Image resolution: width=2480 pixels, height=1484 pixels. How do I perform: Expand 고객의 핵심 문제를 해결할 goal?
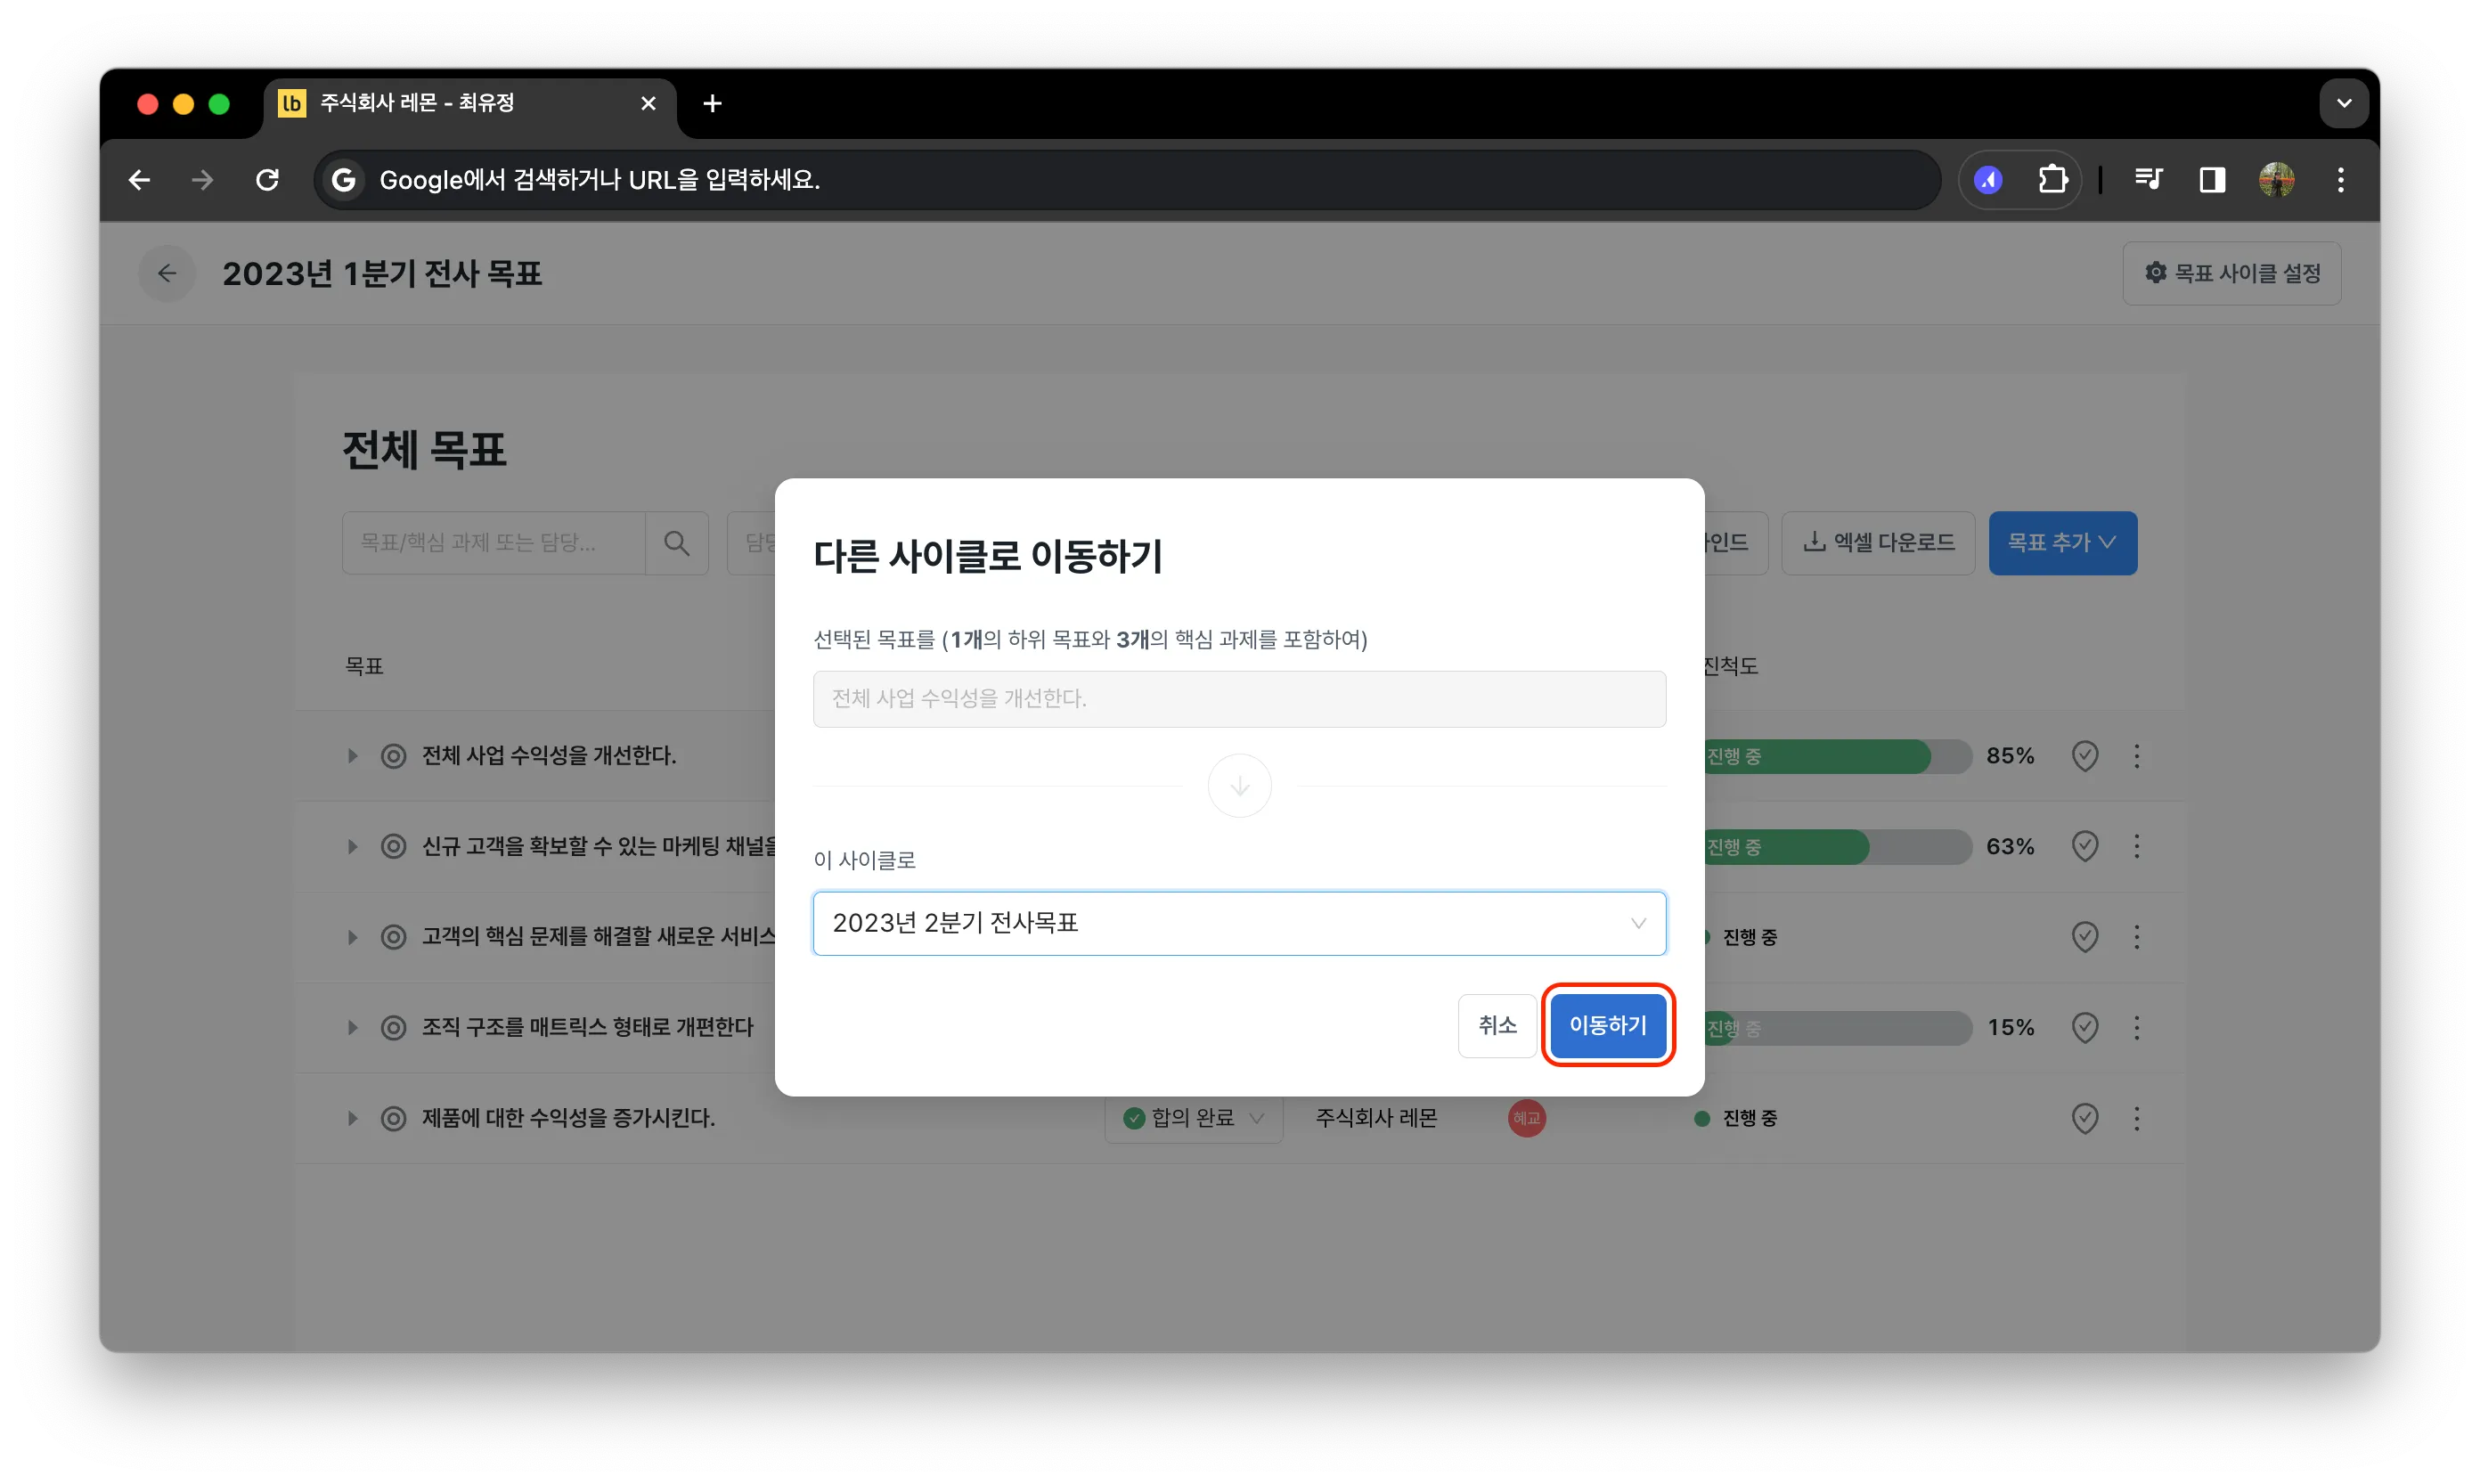pos(352,937)
